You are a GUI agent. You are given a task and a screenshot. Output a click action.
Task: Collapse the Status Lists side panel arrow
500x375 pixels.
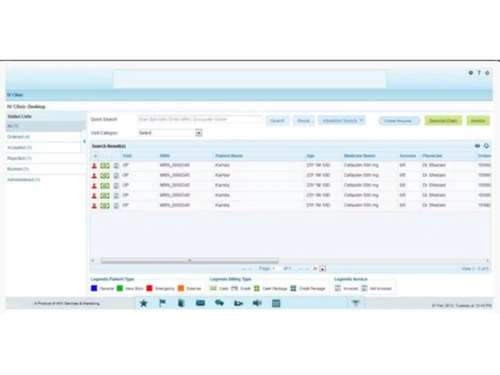point(84,141)
